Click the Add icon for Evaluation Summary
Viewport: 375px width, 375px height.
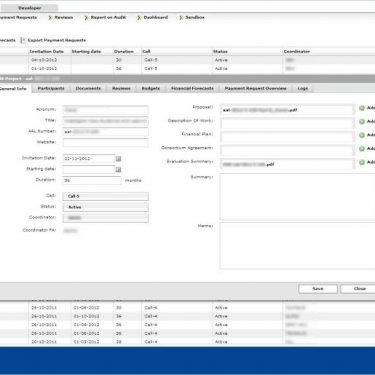point(362,162)
